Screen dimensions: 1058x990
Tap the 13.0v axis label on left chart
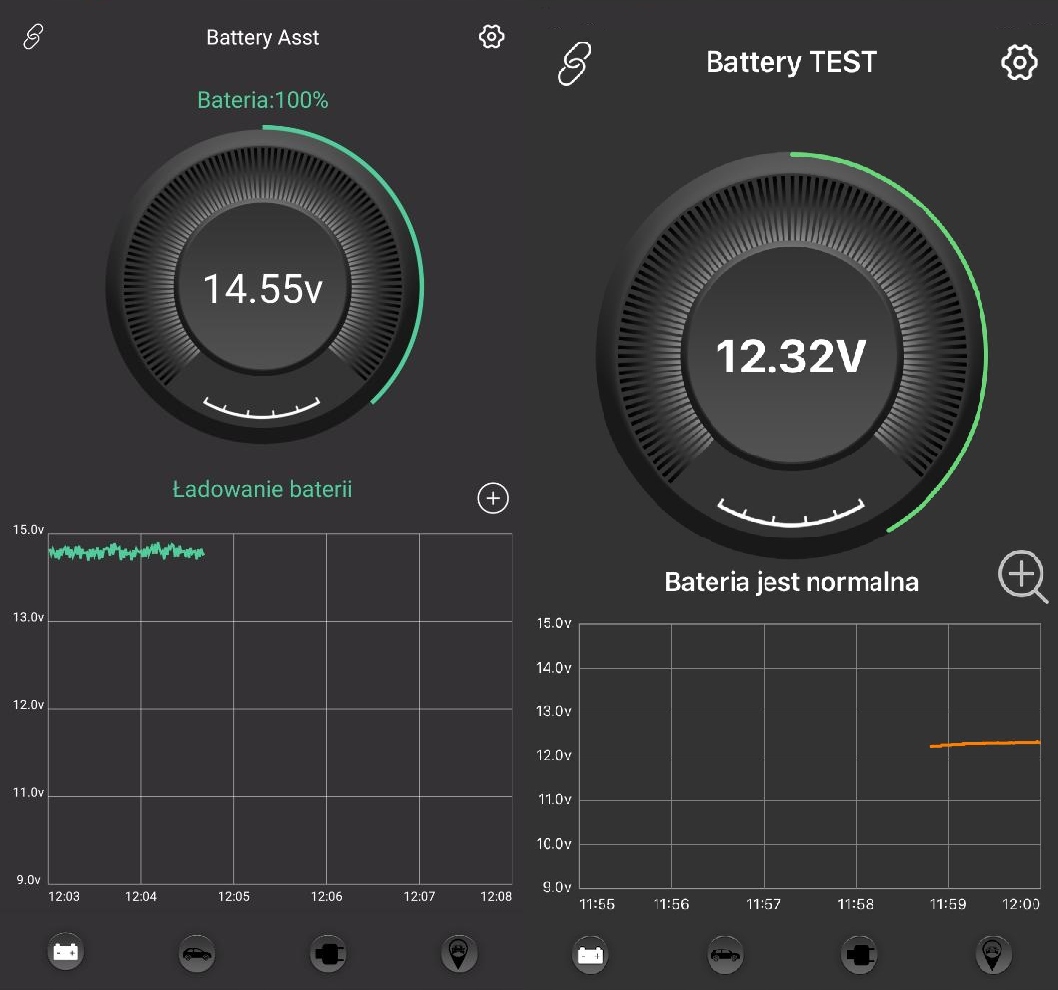[x=28, y=617]
